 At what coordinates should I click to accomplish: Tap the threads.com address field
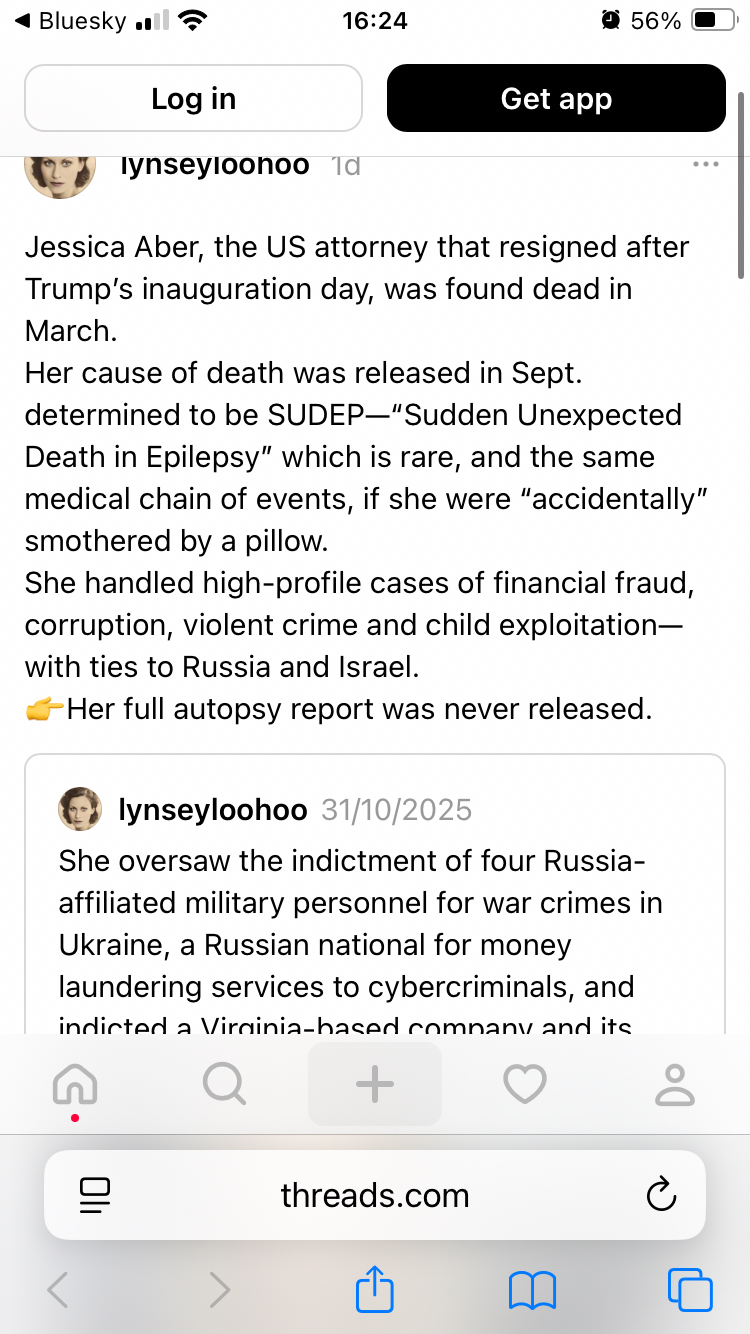tap(375, 1195)
